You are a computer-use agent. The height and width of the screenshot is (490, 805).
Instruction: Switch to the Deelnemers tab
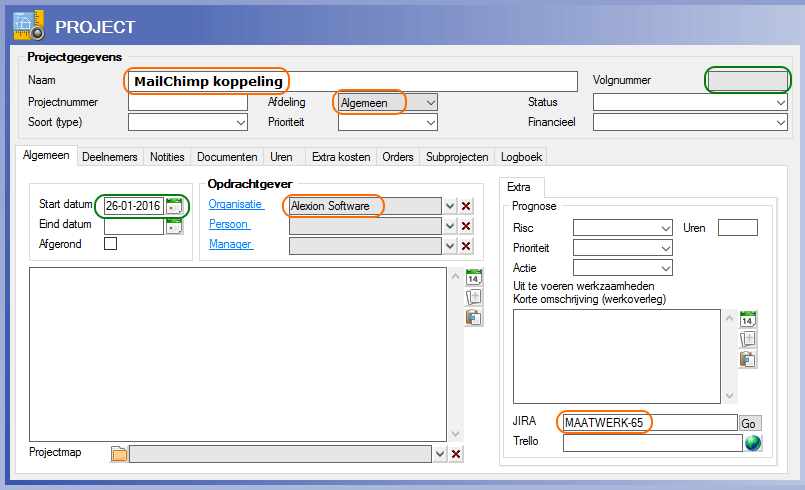coord(110,157)
